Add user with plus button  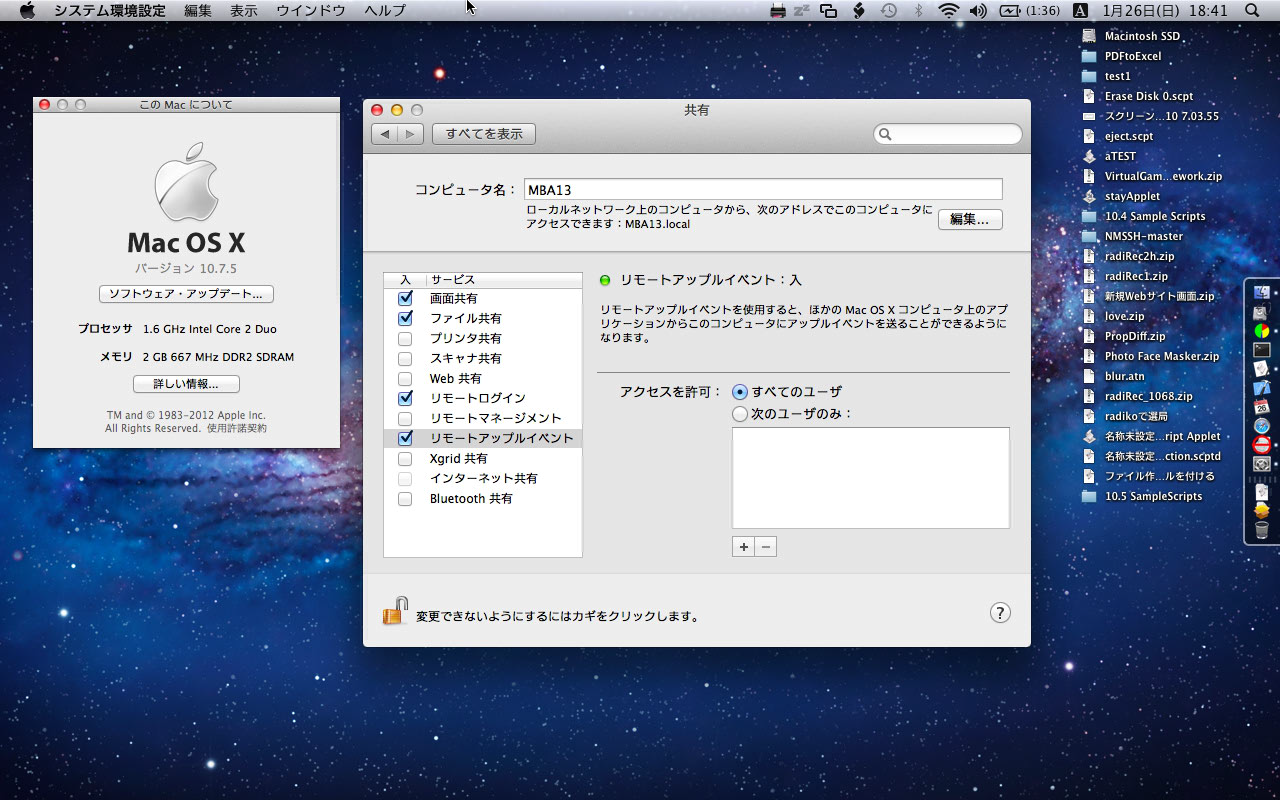(743, 547)
